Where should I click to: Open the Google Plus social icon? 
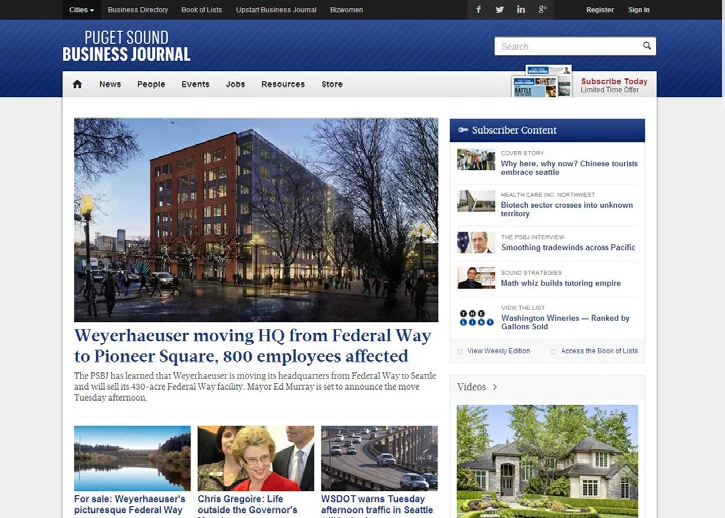(x=542, y=9)
